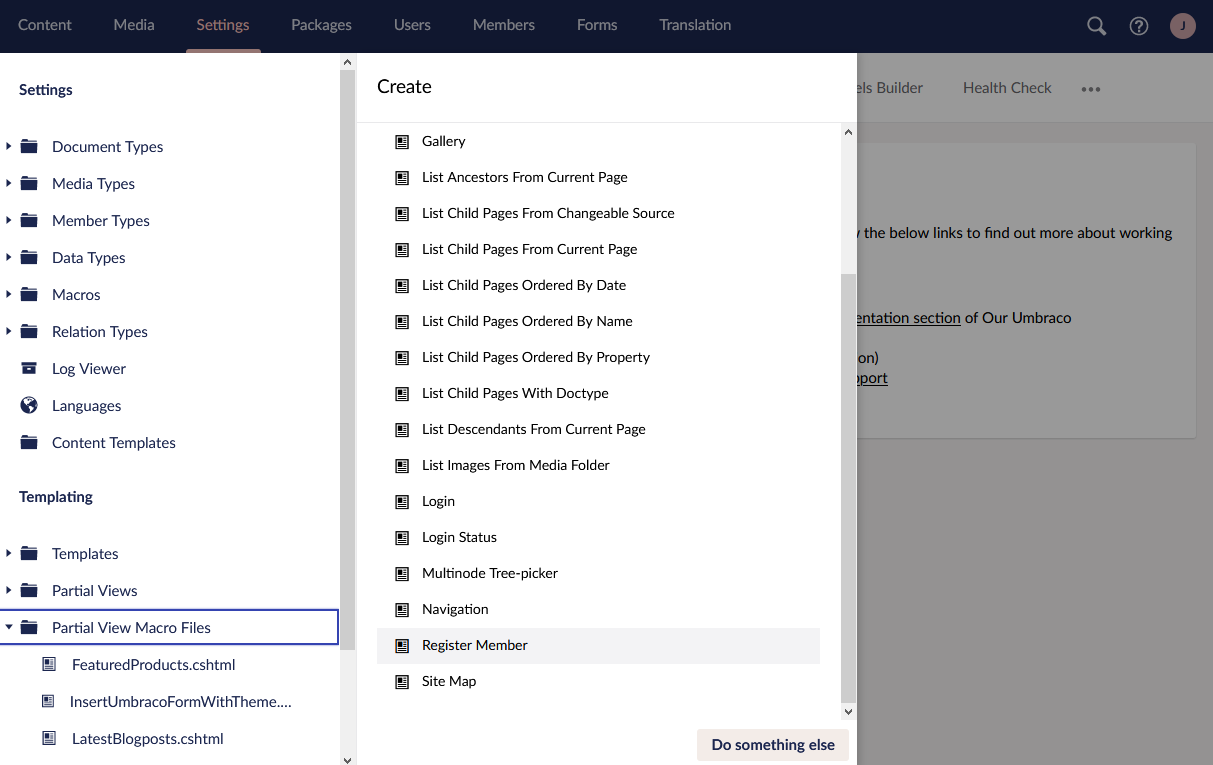This screenshot has height=765, width=1213.
Task: Collapse the Partial View Macro Files node
Action: click(9, 628)
